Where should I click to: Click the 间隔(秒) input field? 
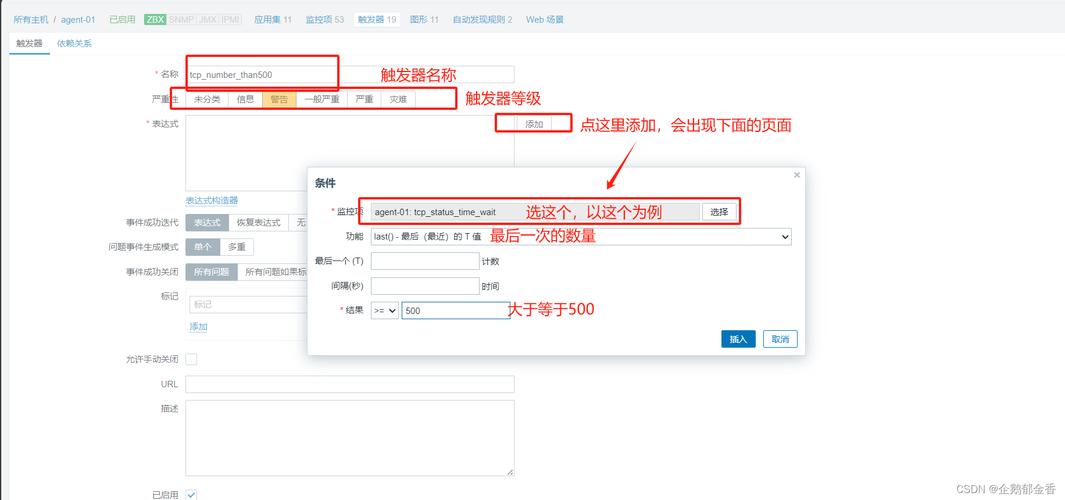425,286
